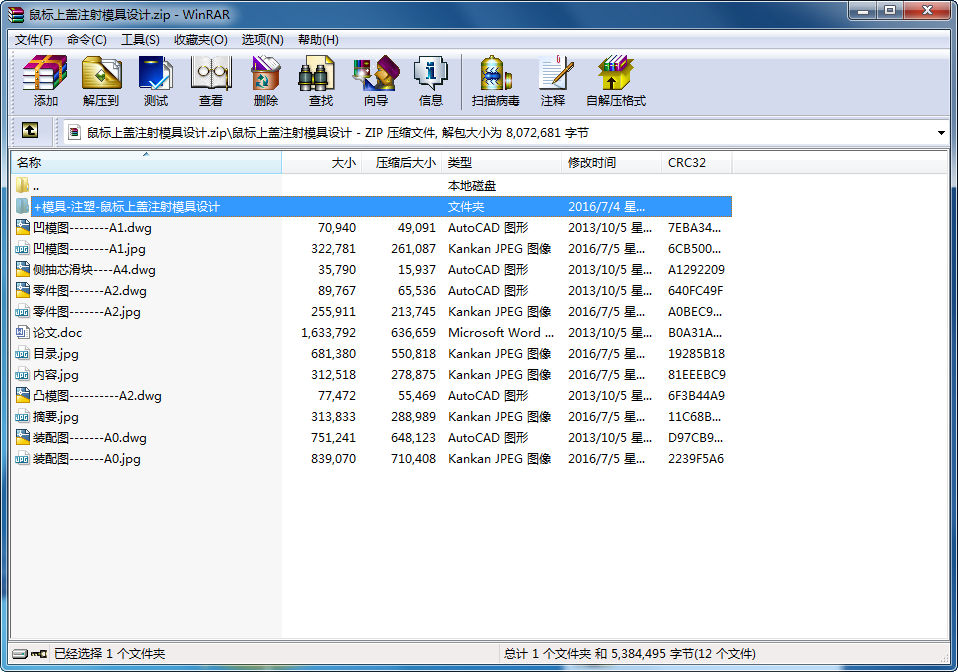The height and width of the screenshot is (672, 958).
Task: Click the Word icon of 论文.doc
Action: (x=23, y=332)
